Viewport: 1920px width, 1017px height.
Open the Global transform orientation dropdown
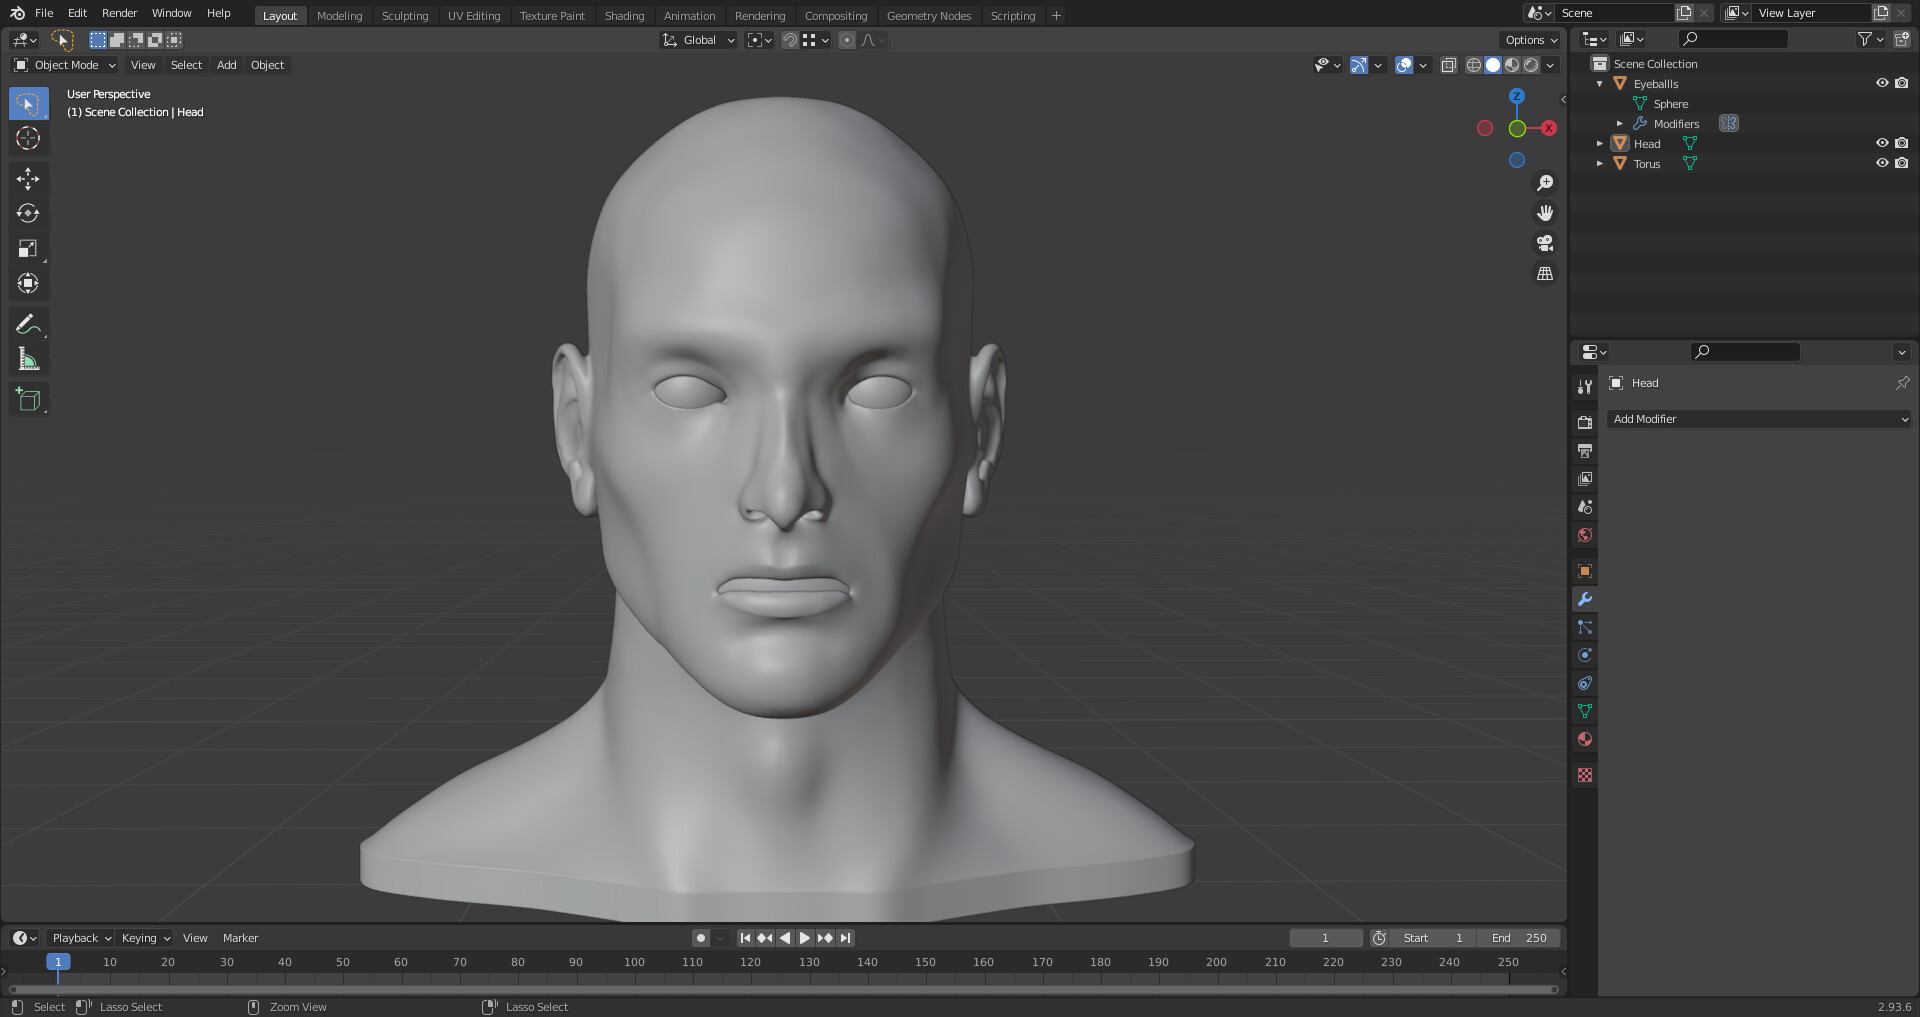(x=698, y=40)
